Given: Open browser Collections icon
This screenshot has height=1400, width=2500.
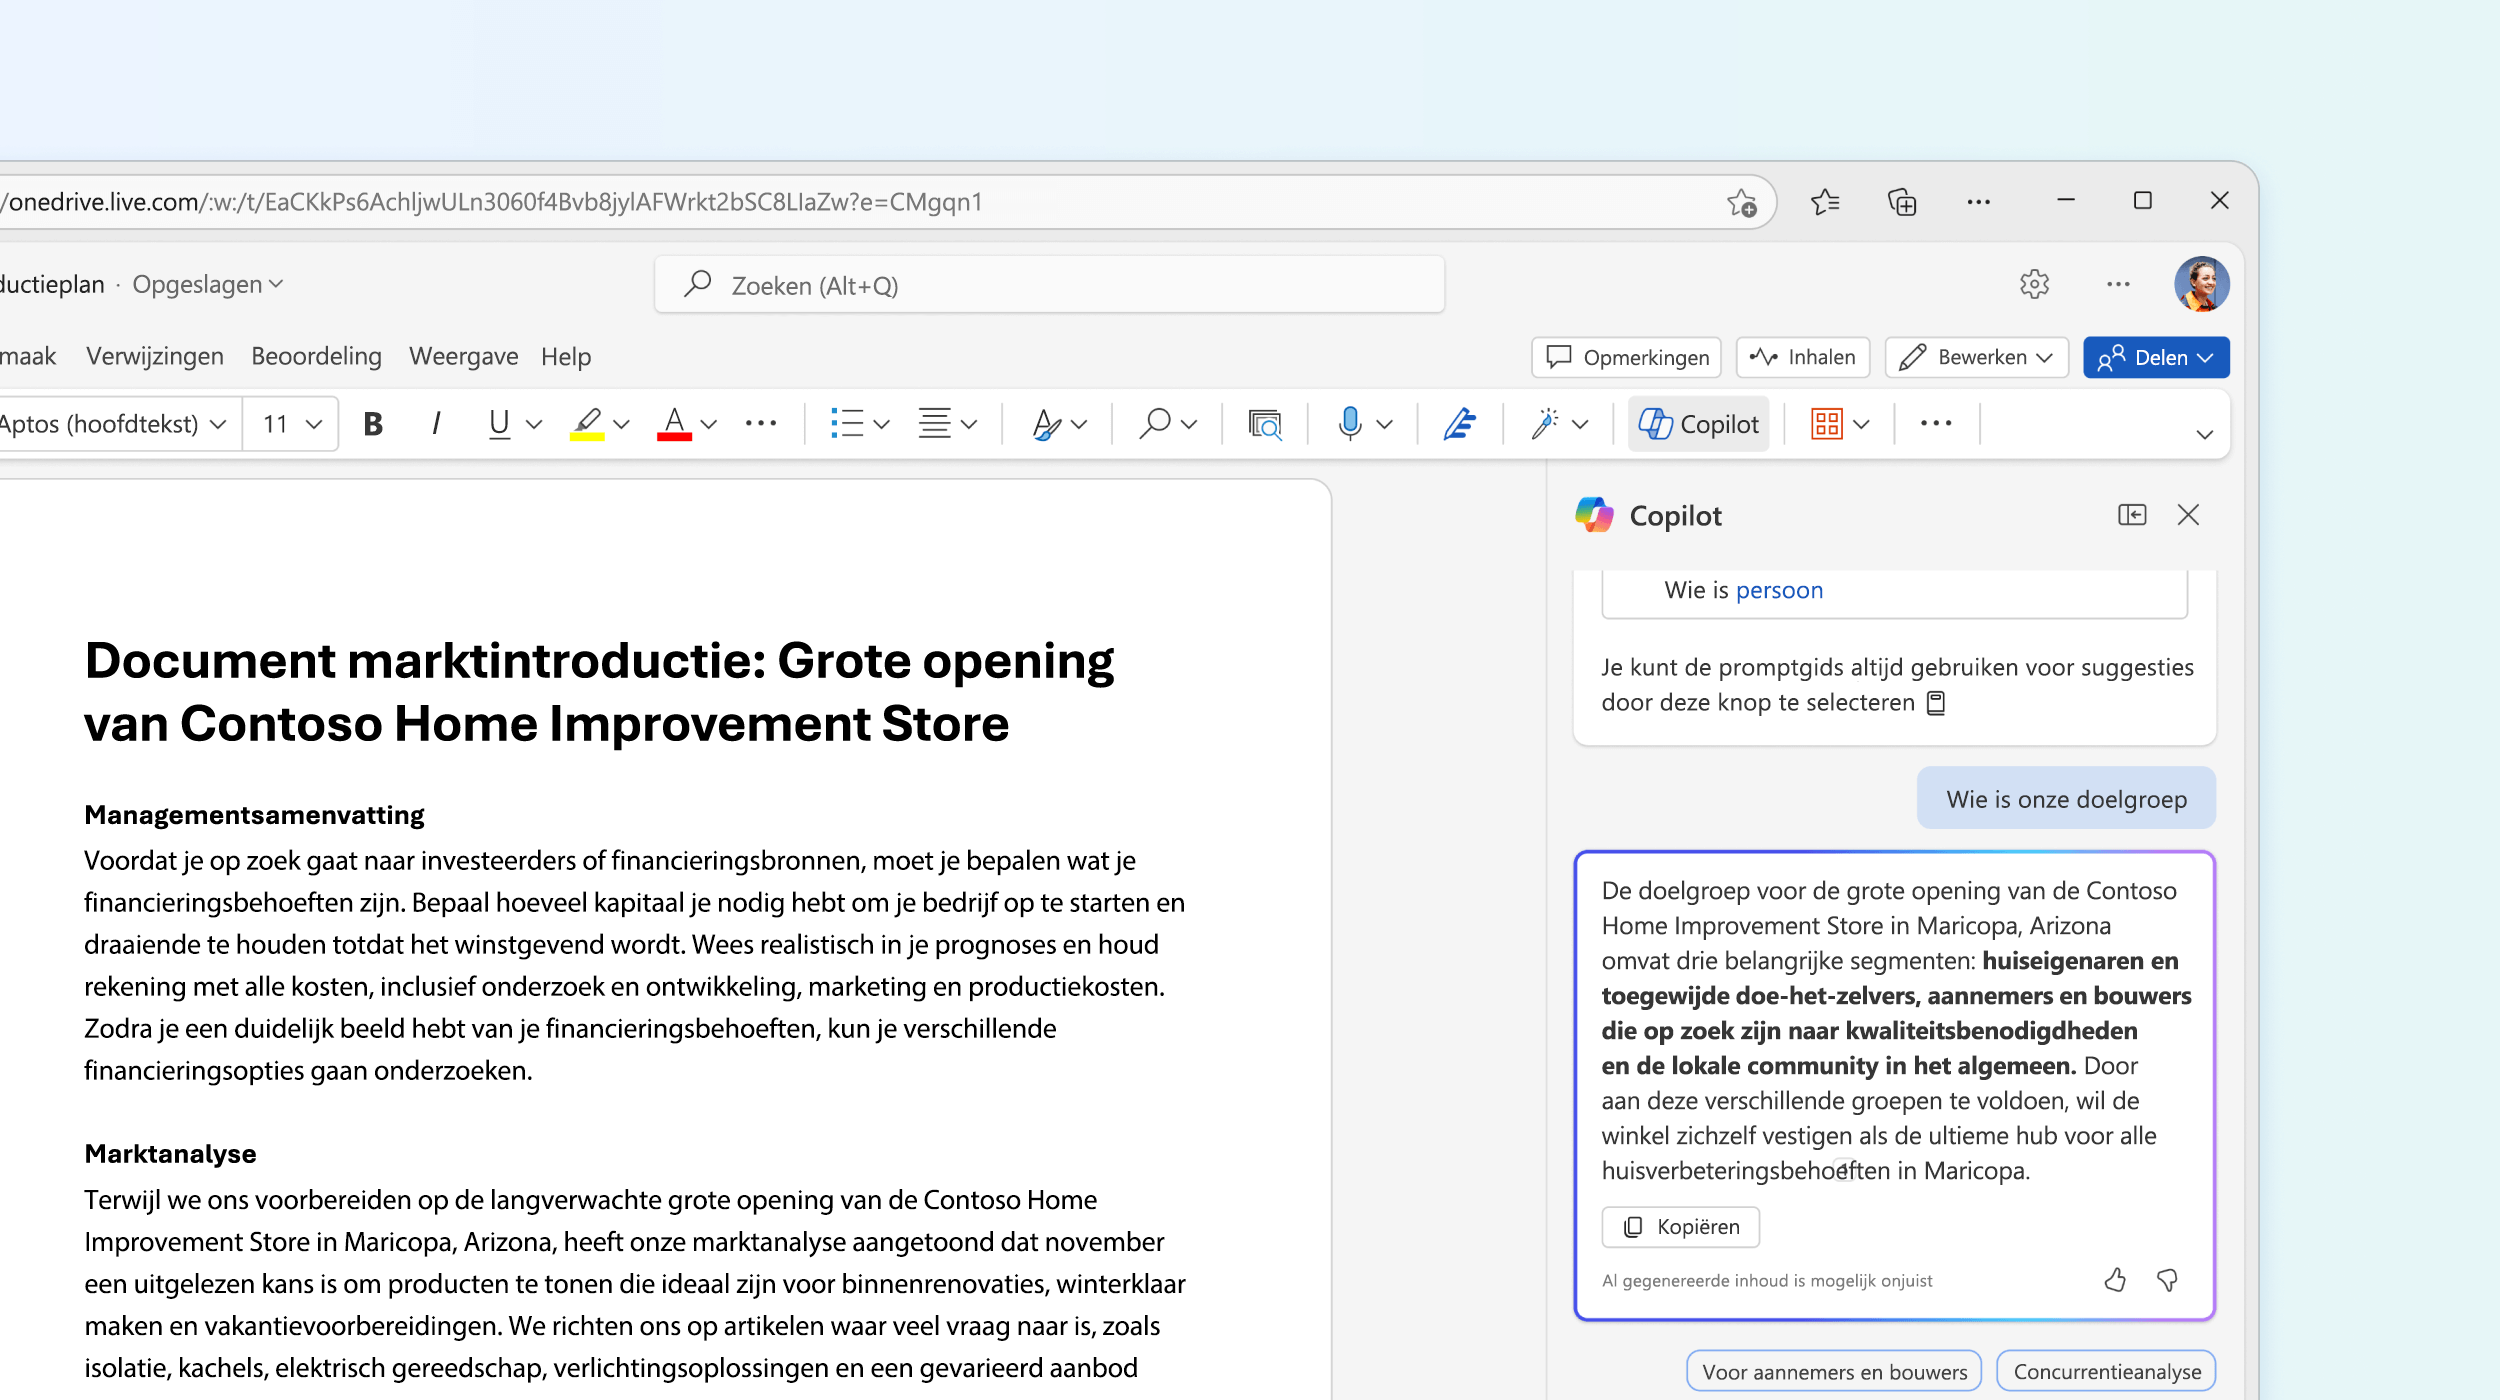Looking at the screenshot, I should click(1902, 202).
